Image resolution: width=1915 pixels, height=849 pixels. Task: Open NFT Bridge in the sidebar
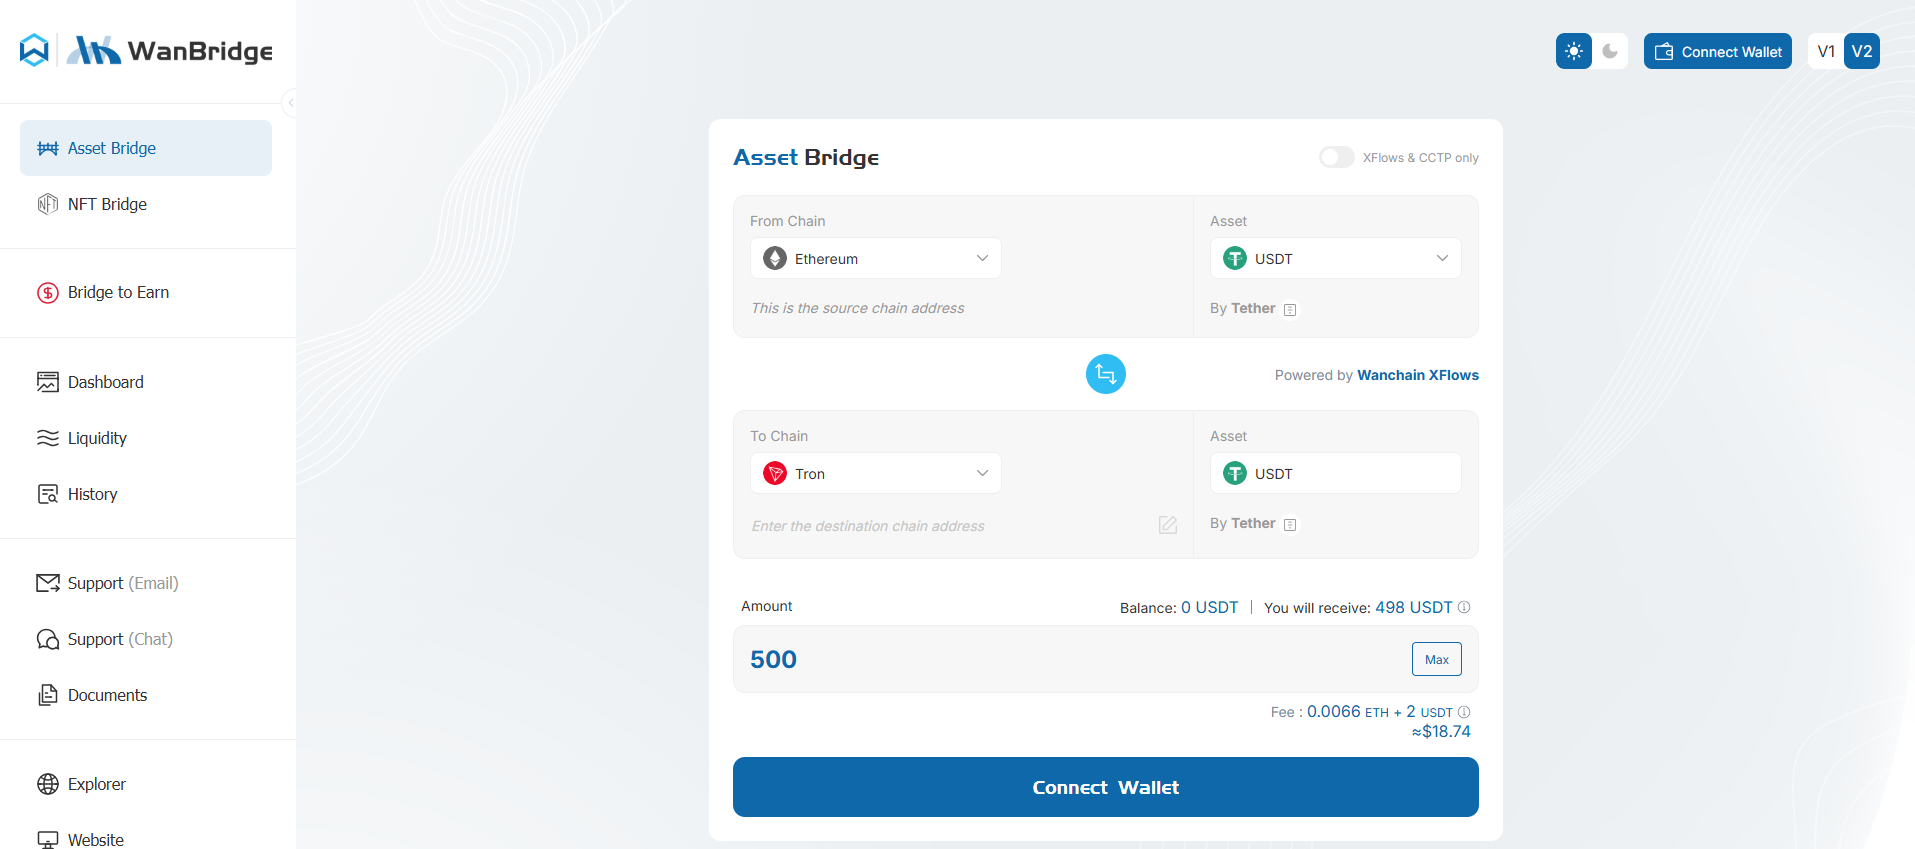click(146, 204)
